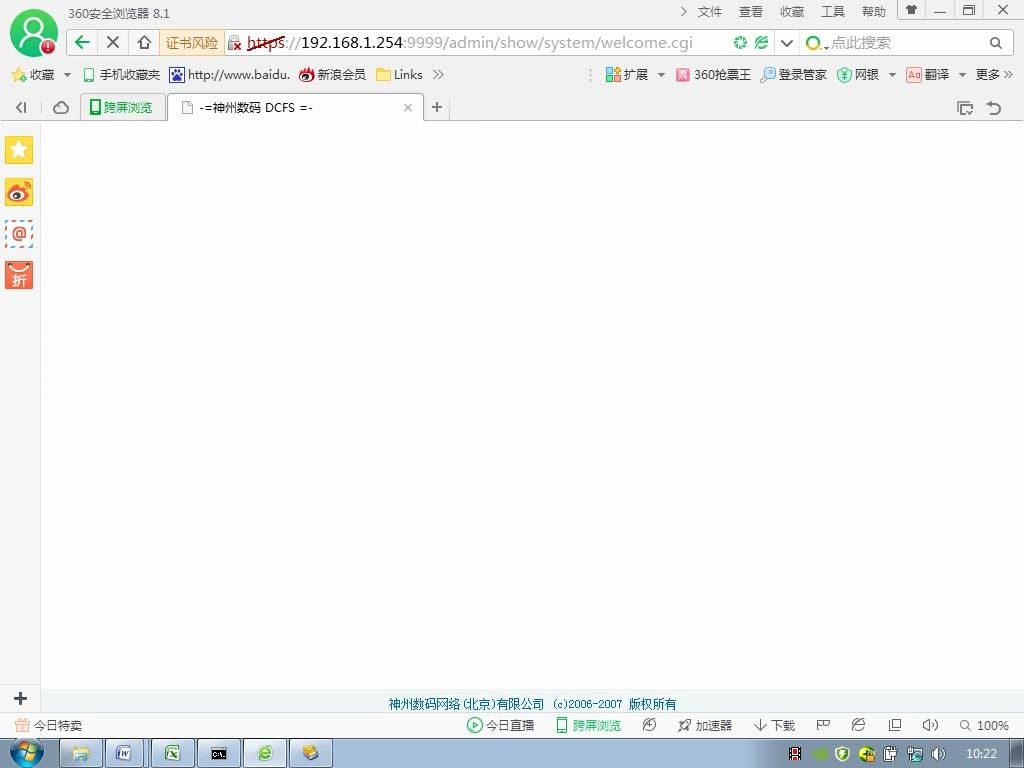This screenshot has height=768, width=1024.
Task: Open 登录管家 extension
Action: (x=793, y=74)
